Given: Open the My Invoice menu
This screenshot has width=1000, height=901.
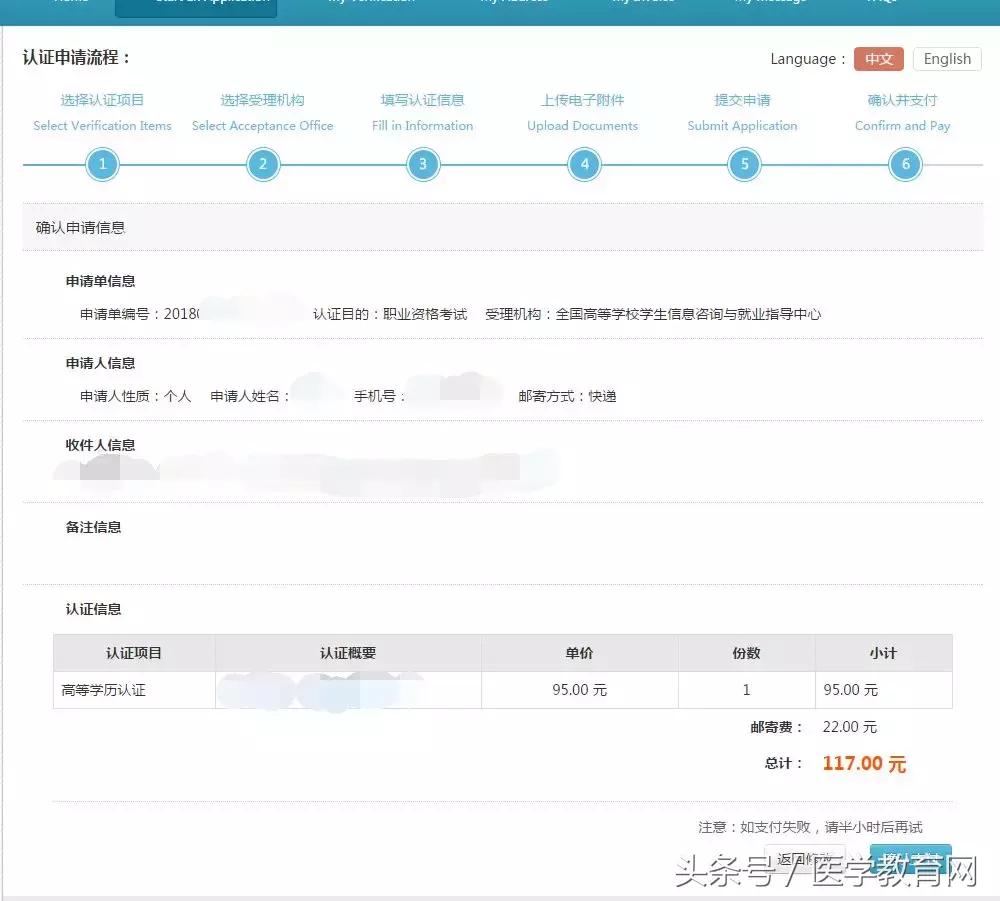Looking at the screenshot, I should 642,5.
